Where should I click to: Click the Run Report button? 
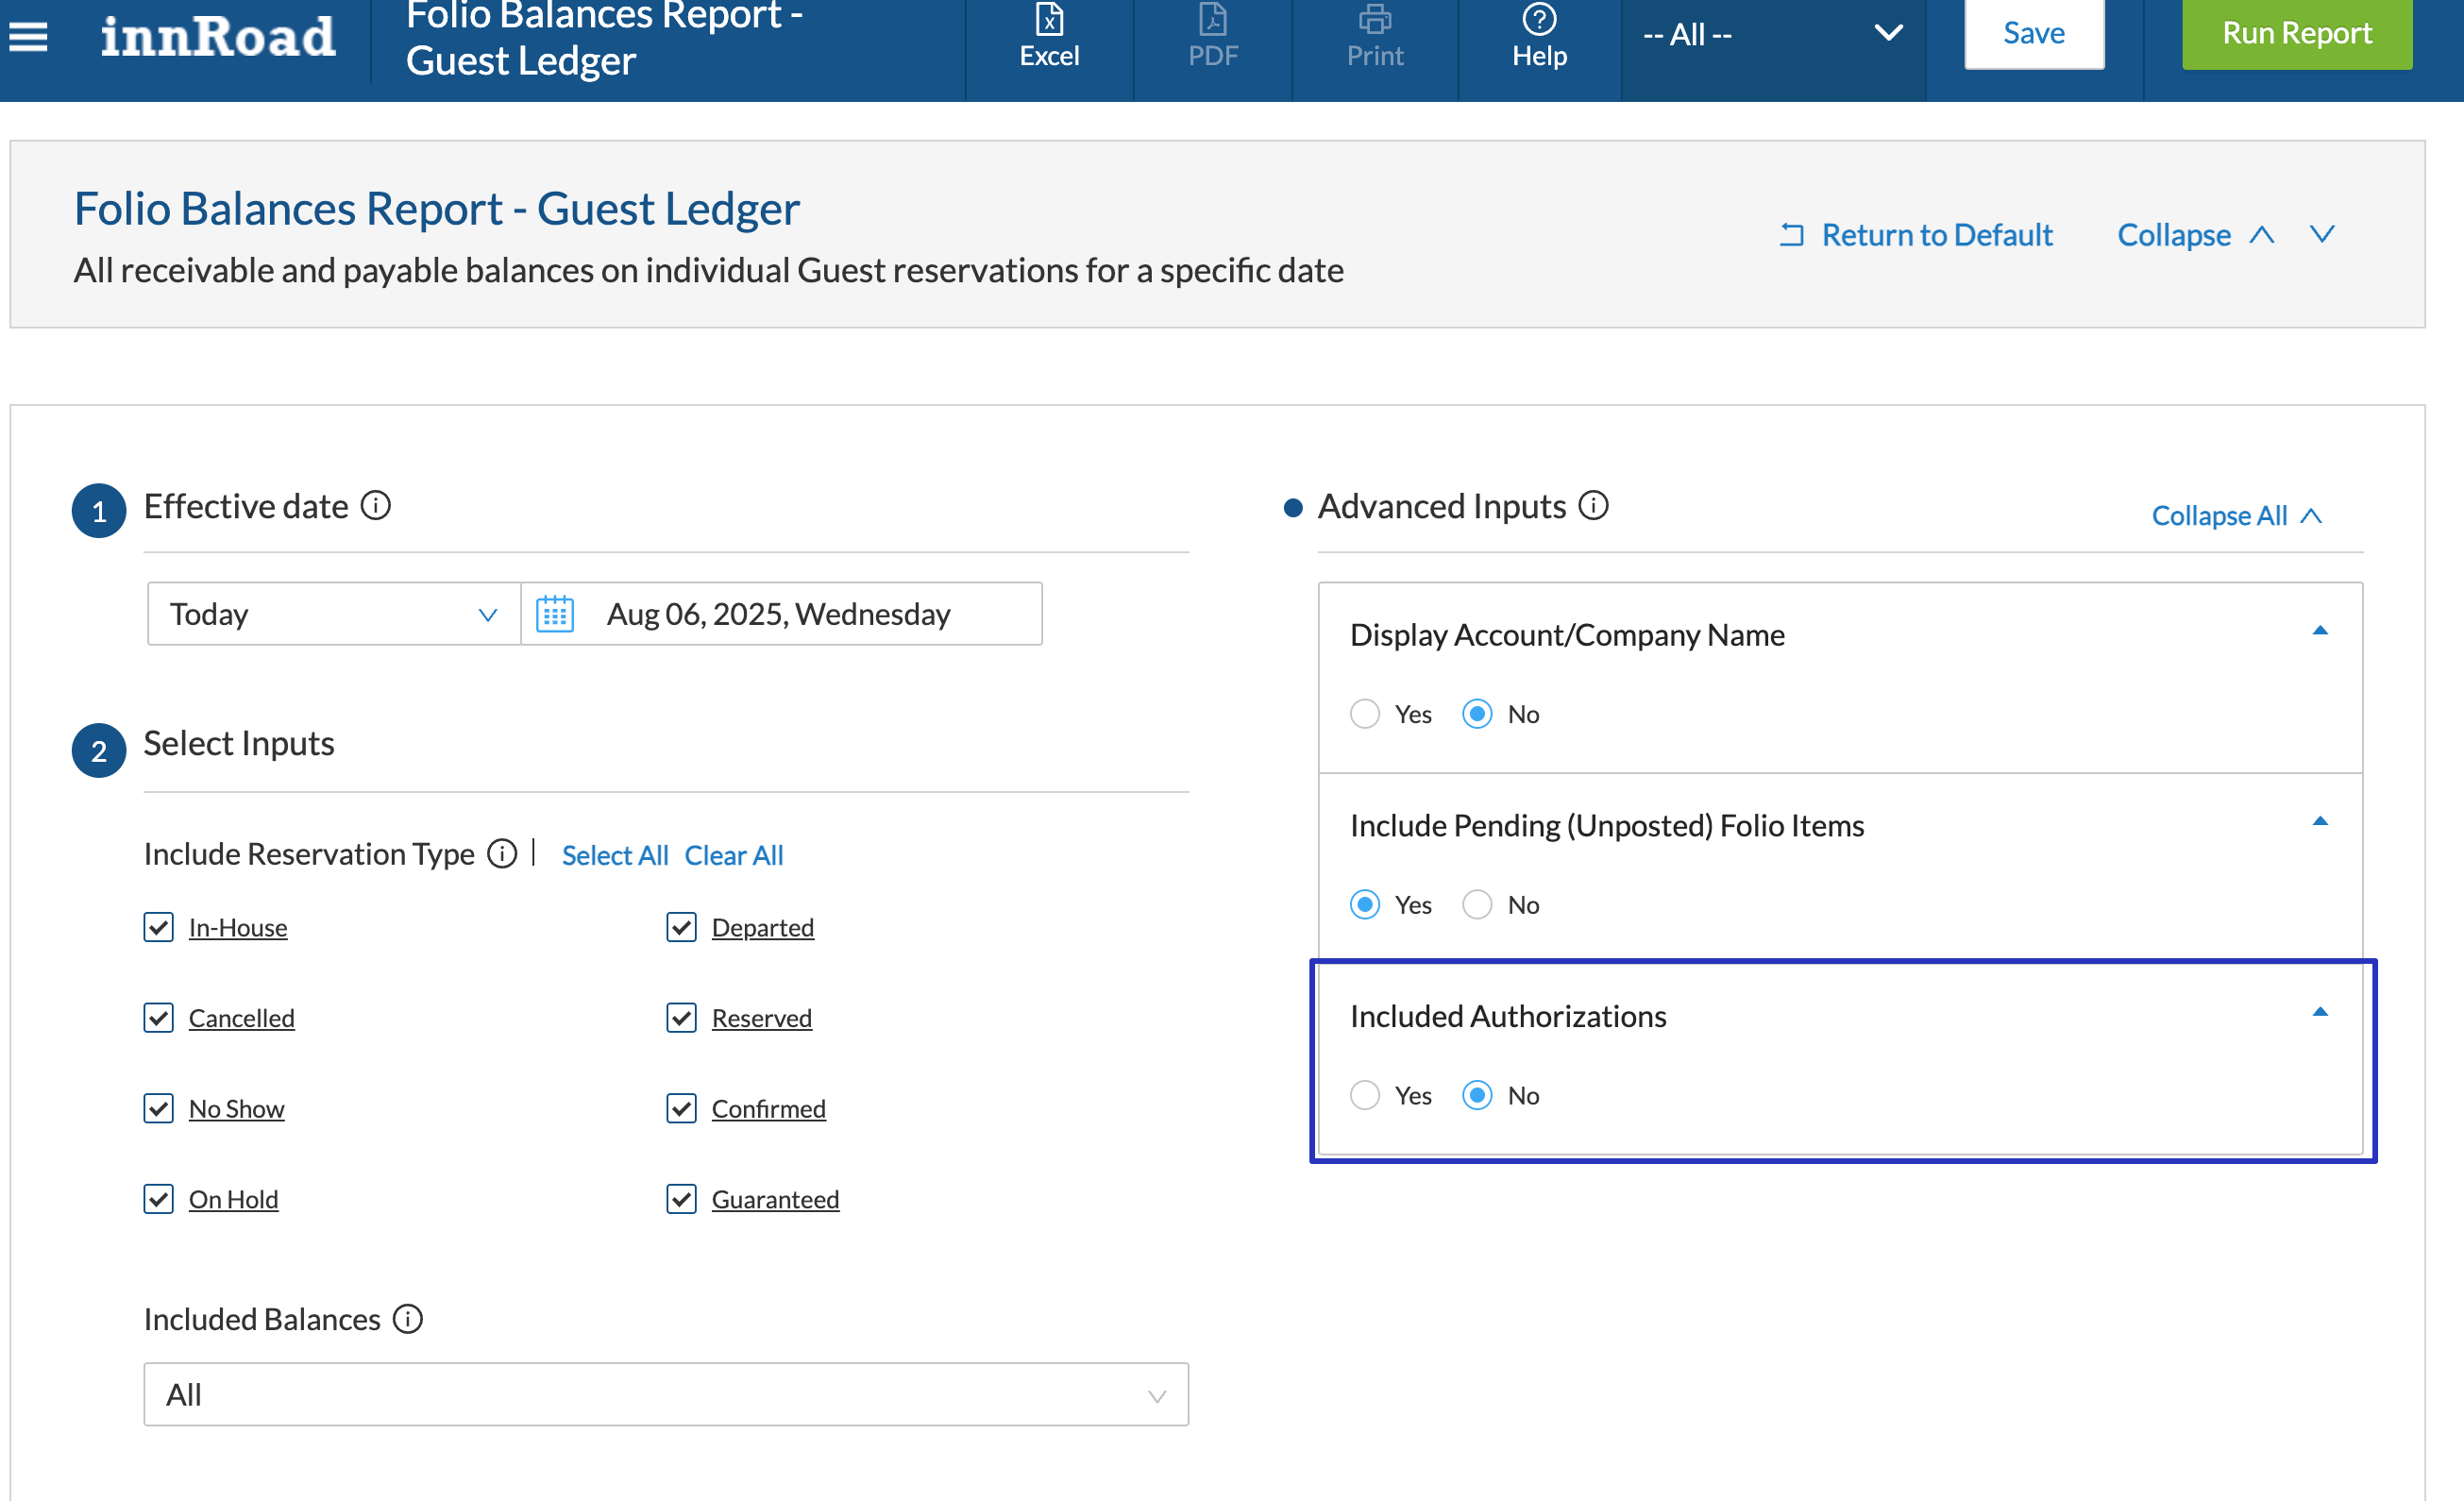pyautogui.click(x=2296, y=34)
